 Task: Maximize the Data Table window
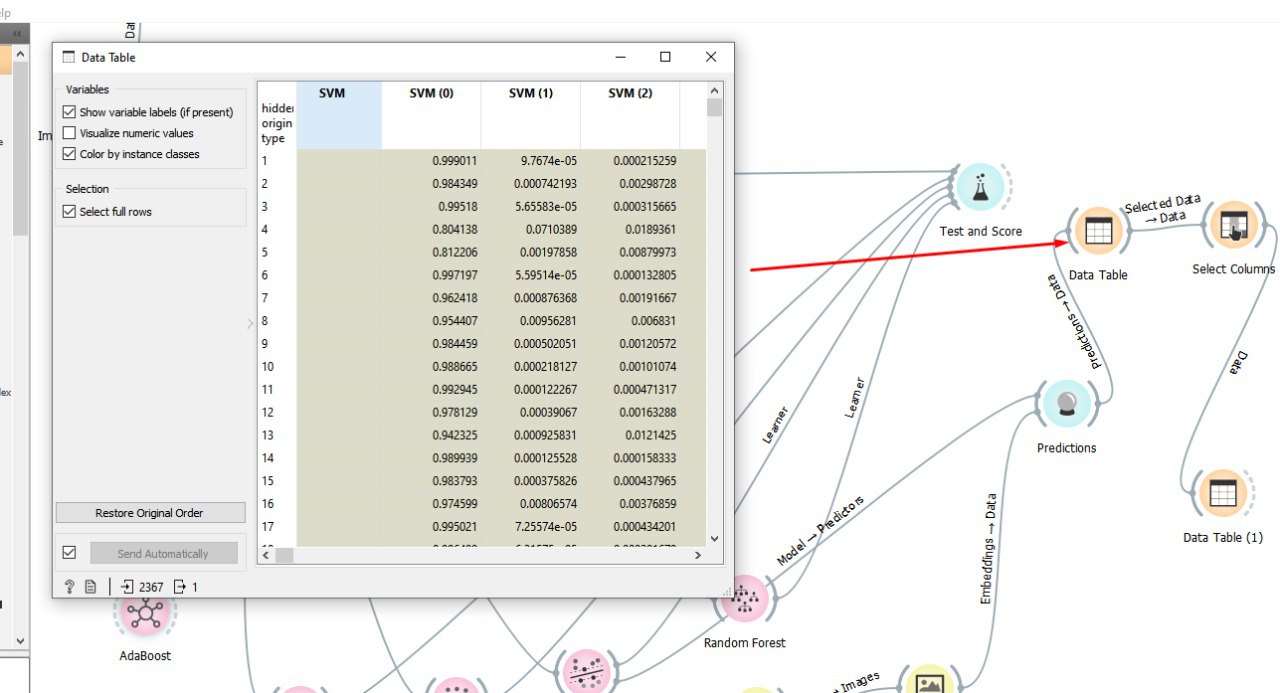click(665, 57)
